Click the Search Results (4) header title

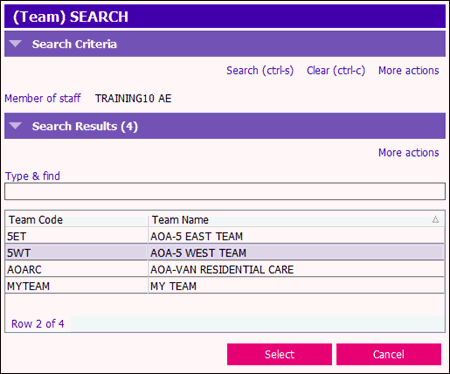point(85,126)
